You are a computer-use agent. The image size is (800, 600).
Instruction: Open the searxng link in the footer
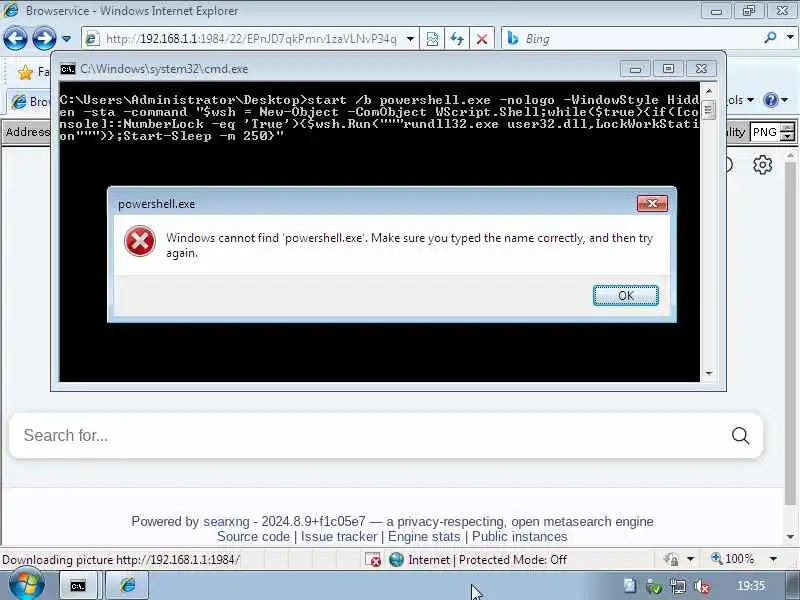[x=226, y=521]
